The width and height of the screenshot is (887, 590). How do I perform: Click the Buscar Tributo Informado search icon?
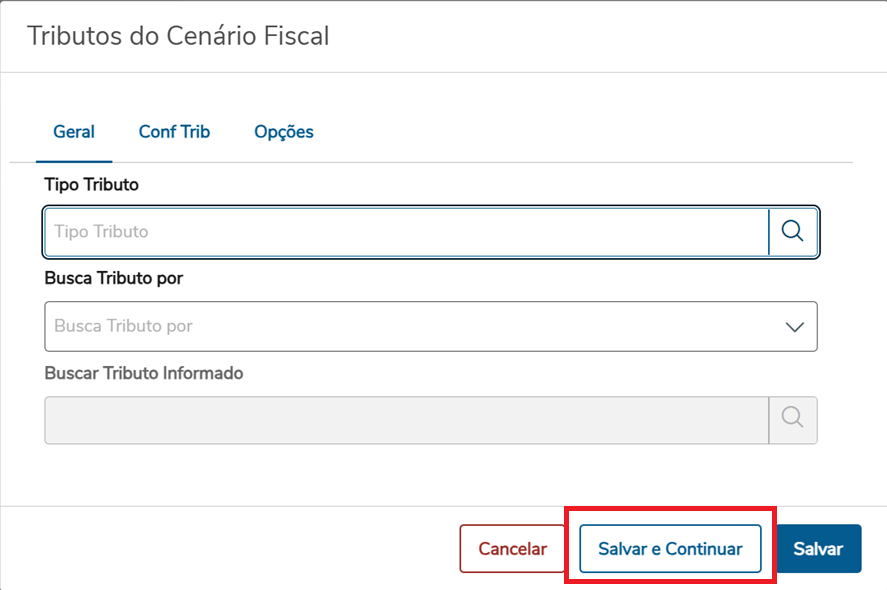click(x=793, y=420)
